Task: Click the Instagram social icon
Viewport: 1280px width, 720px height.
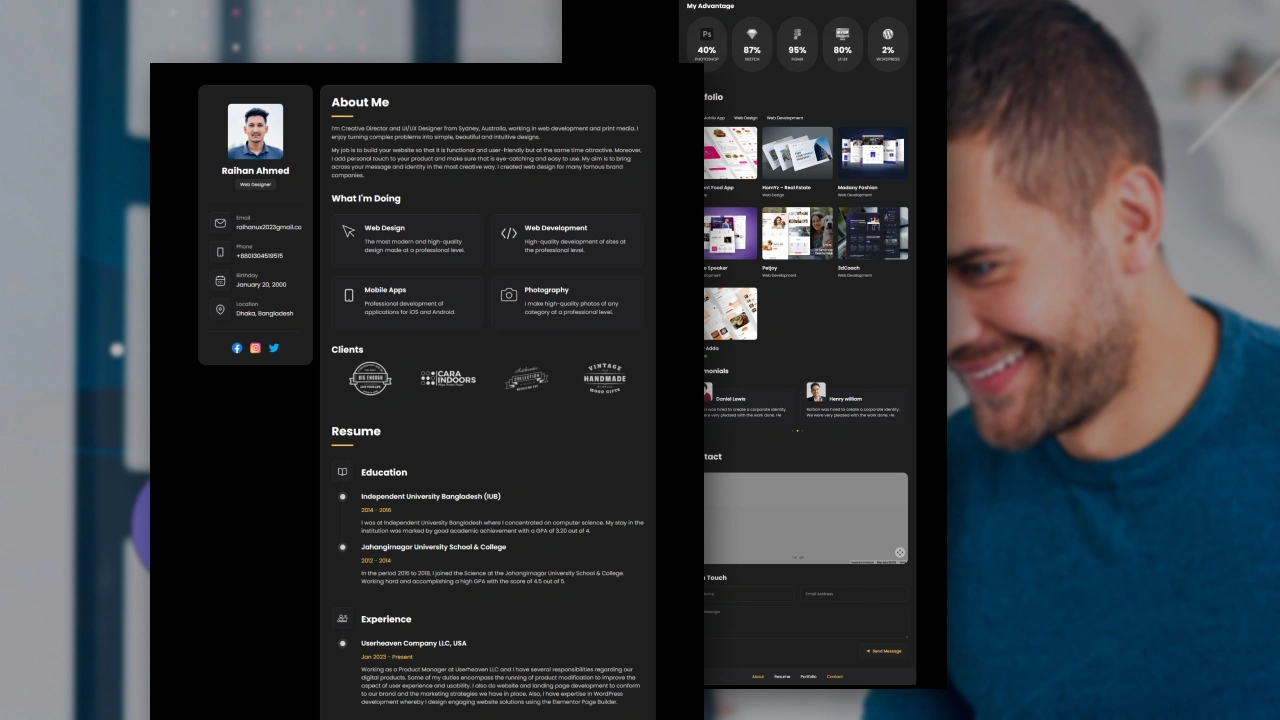Action: [255, 348]
